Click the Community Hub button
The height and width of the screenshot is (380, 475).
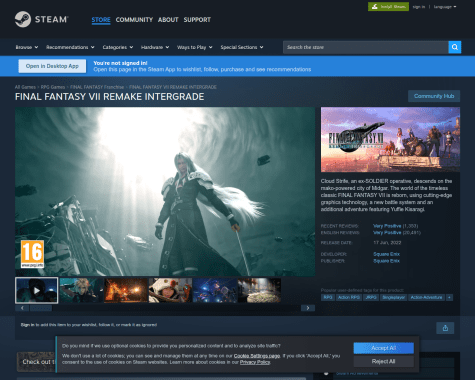tap(434, 96)
